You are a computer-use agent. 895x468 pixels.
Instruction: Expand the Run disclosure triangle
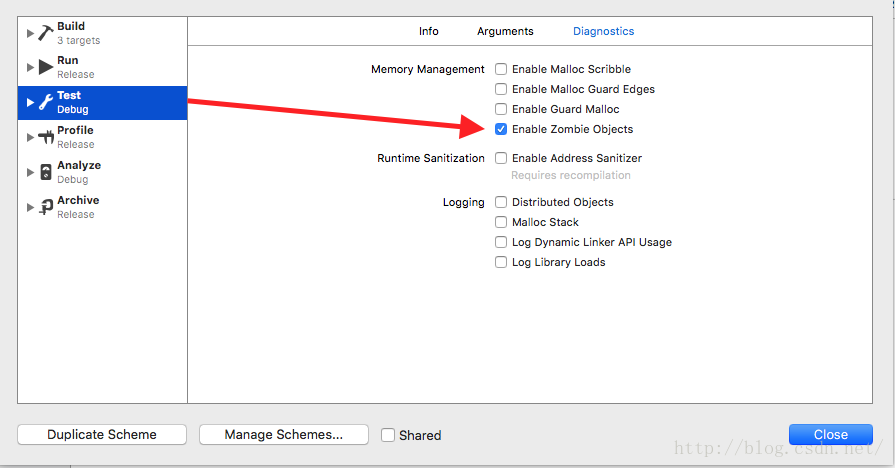pyautogui.click(x=30, y=67)
